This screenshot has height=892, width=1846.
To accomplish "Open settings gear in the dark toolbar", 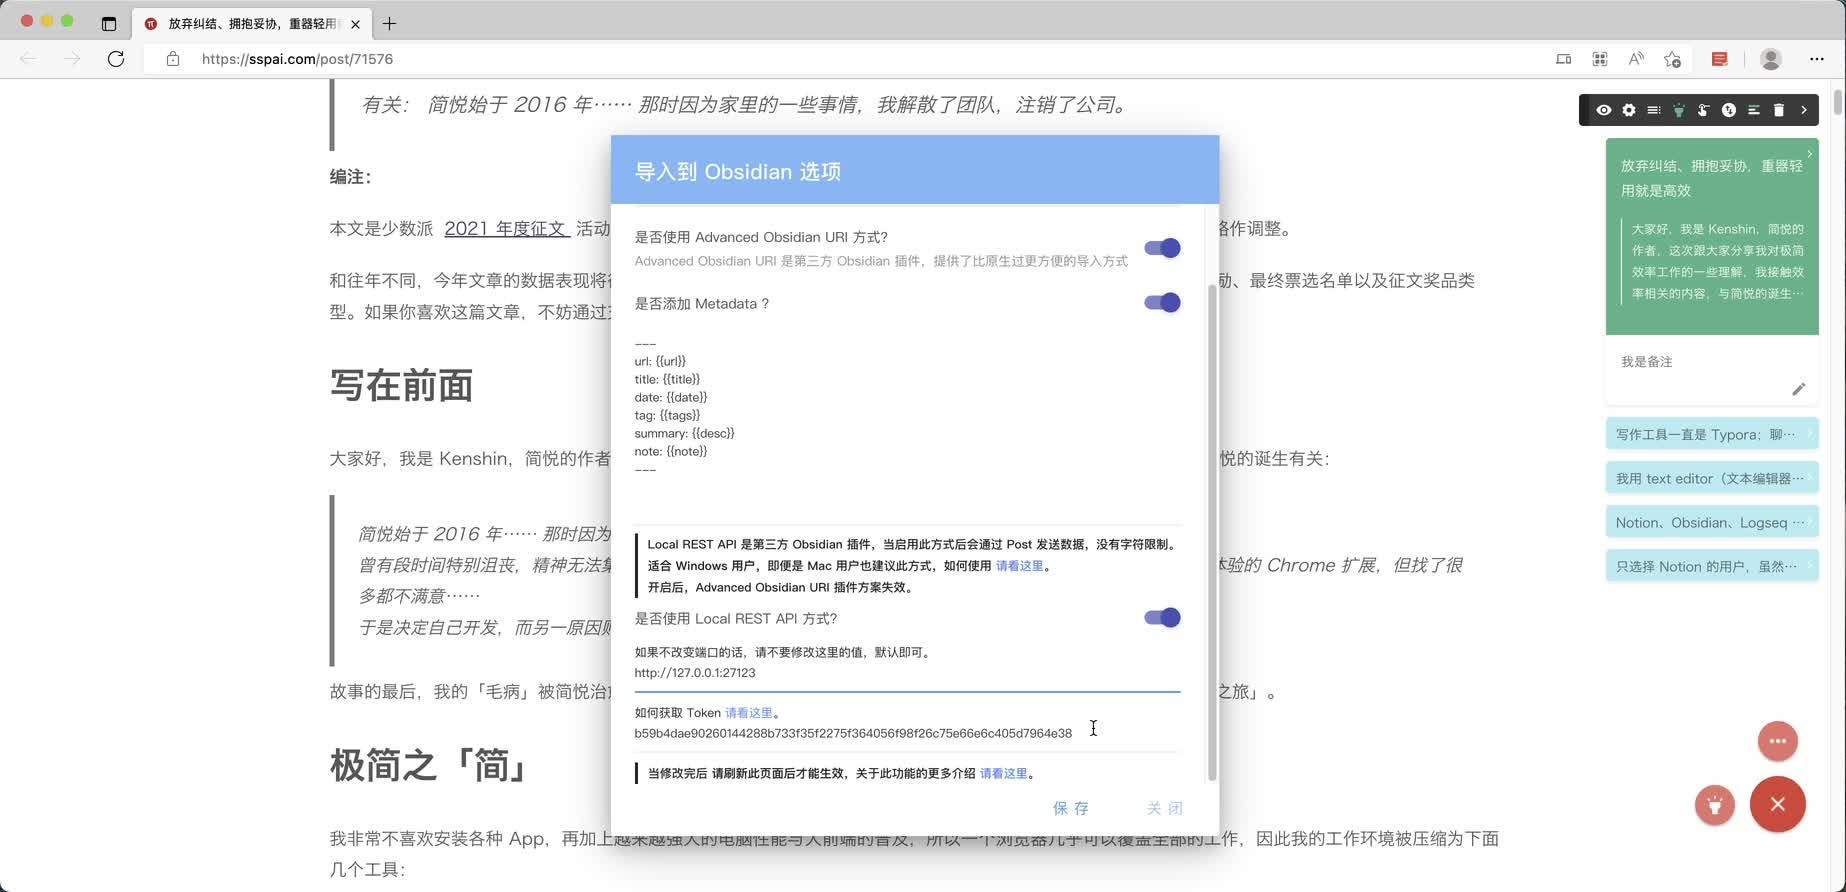I will (1629, 110).
